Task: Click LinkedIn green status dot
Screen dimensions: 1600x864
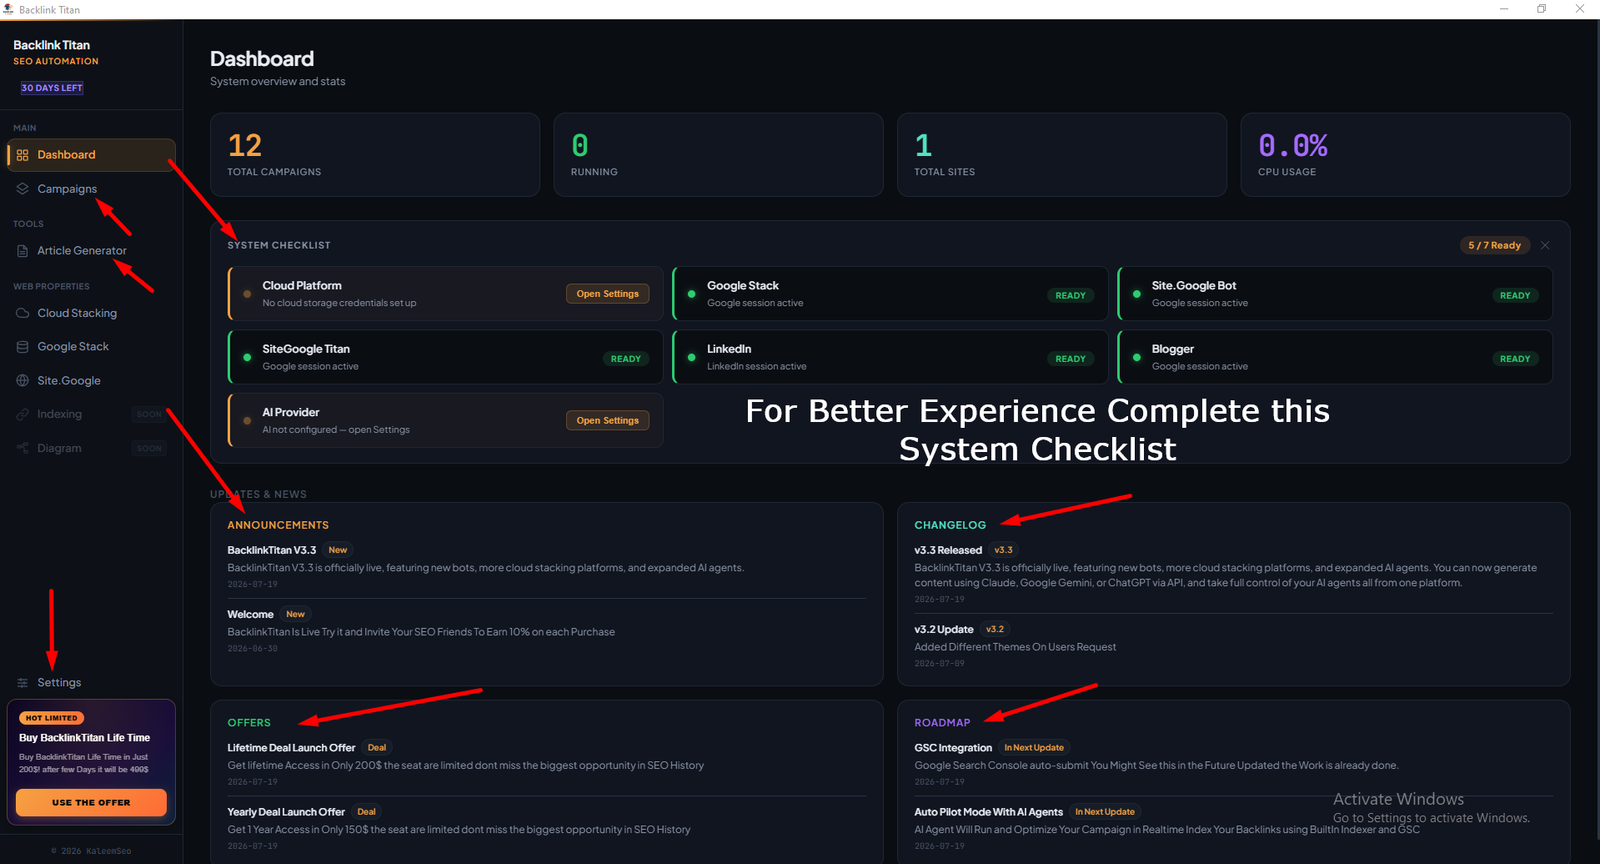Action: 691,357
